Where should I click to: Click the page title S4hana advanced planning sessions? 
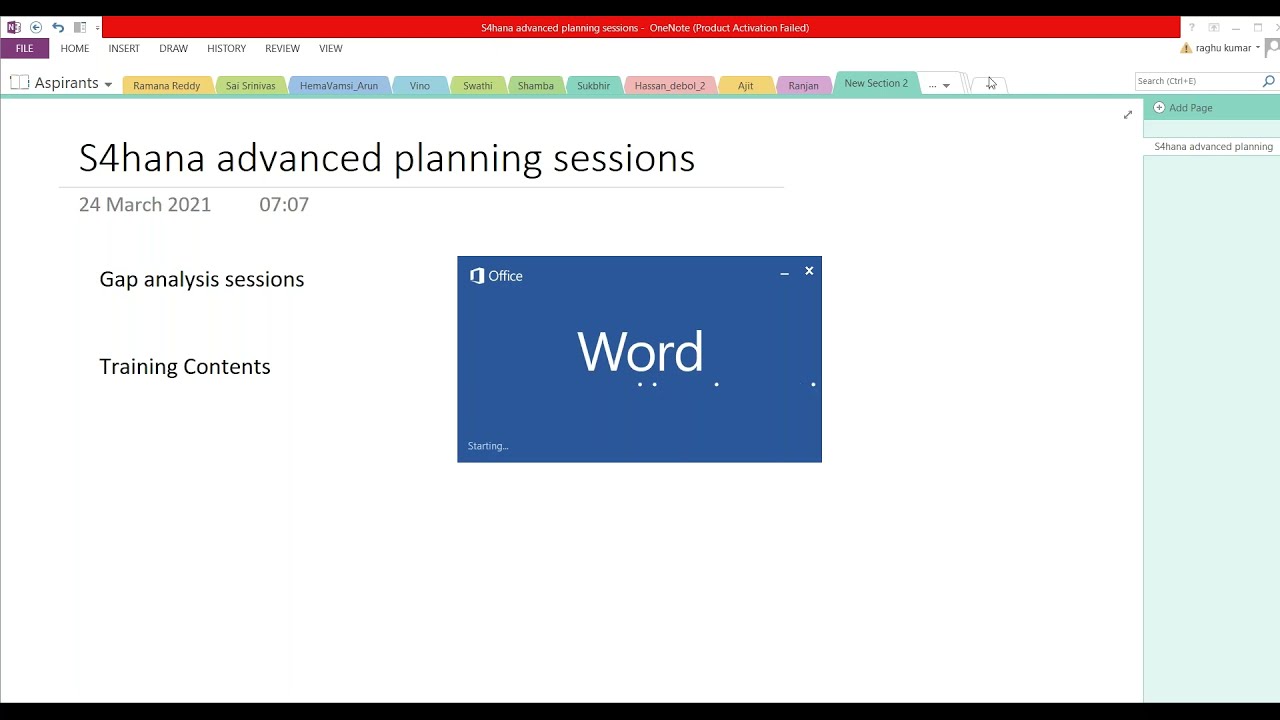click(387, 158)
